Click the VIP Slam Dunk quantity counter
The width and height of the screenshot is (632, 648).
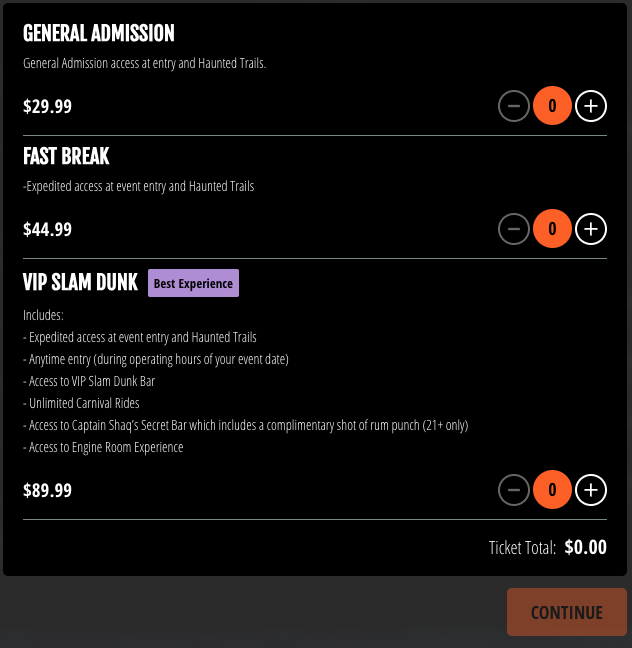552,490
